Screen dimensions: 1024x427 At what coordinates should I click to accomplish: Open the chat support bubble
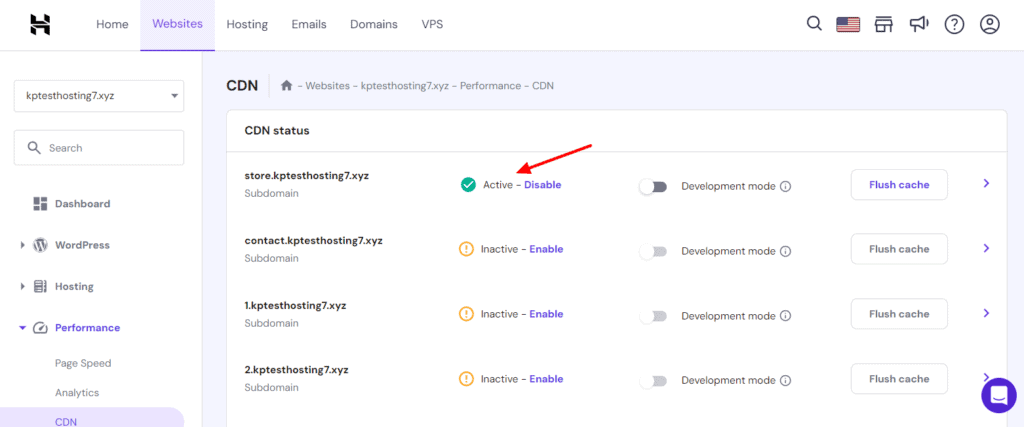(x=998, y=395)
